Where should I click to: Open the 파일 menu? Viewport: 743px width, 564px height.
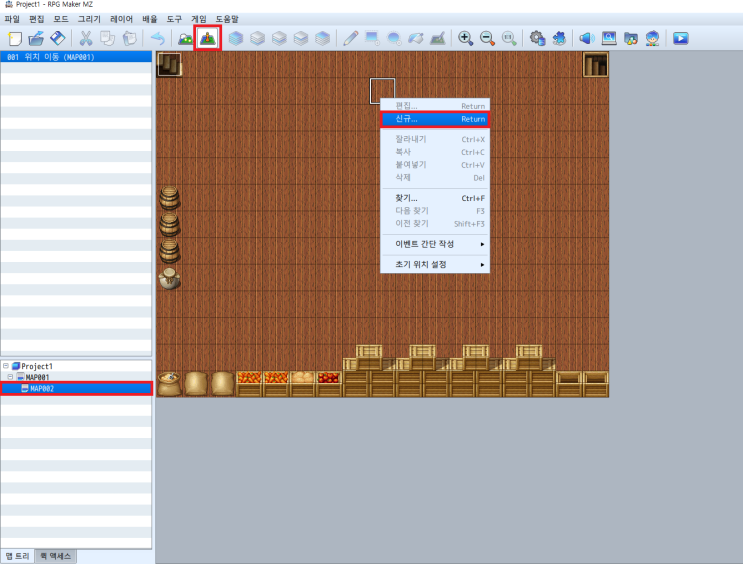click(x=12, y=19)
